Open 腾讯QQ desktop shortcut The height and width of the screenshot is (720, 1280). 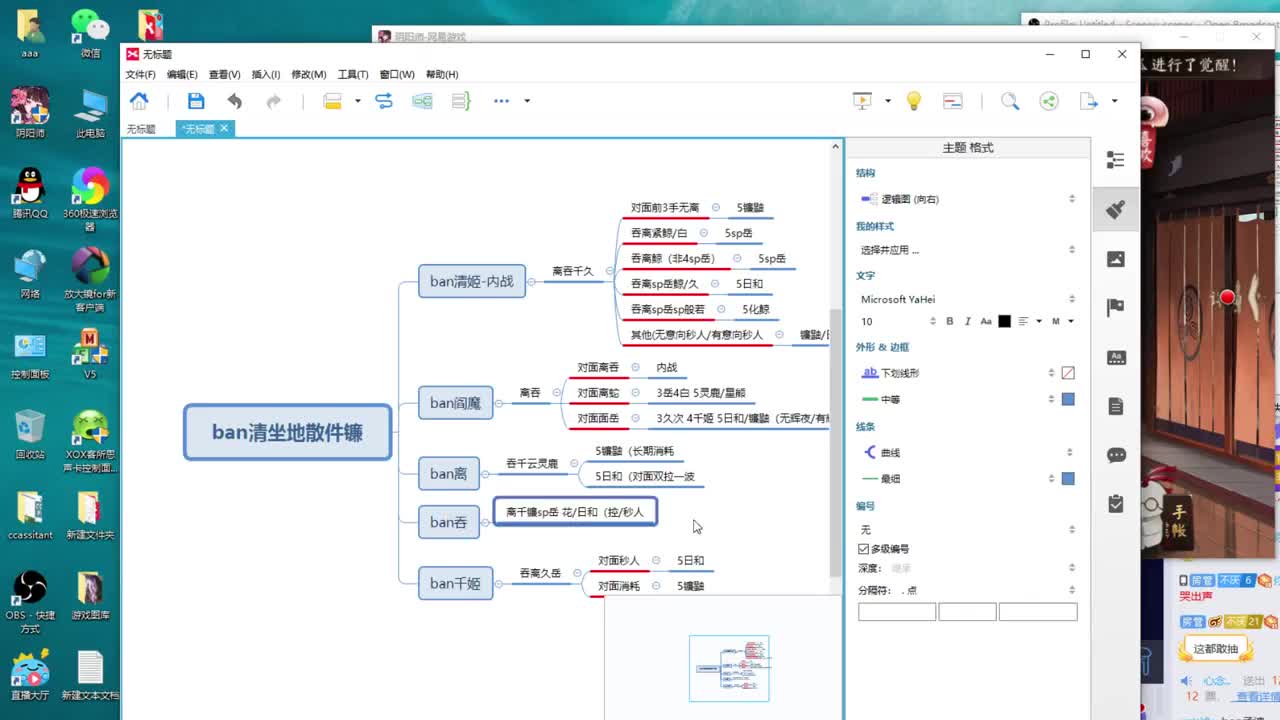(x=30, y=193)
